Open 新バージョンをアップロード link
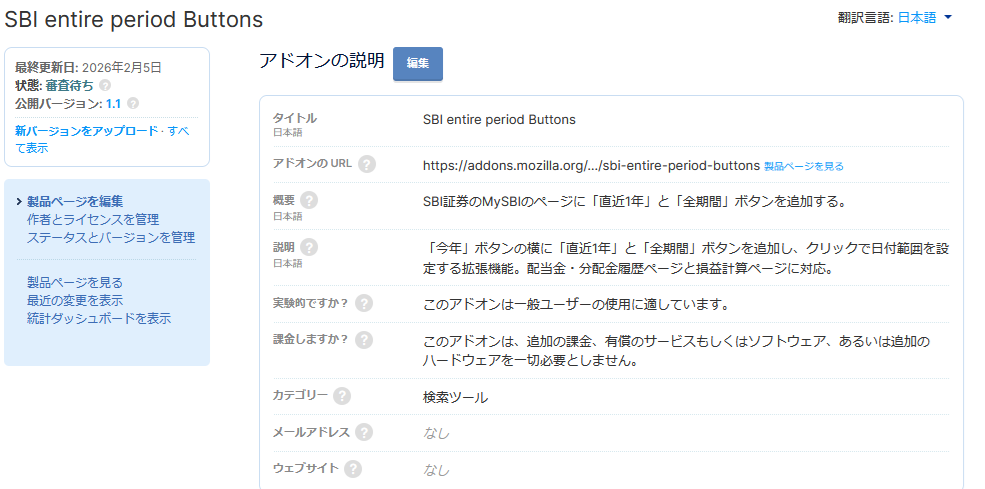Image resolution: width=985 pixels, height=489 pixels. [86, 131]
